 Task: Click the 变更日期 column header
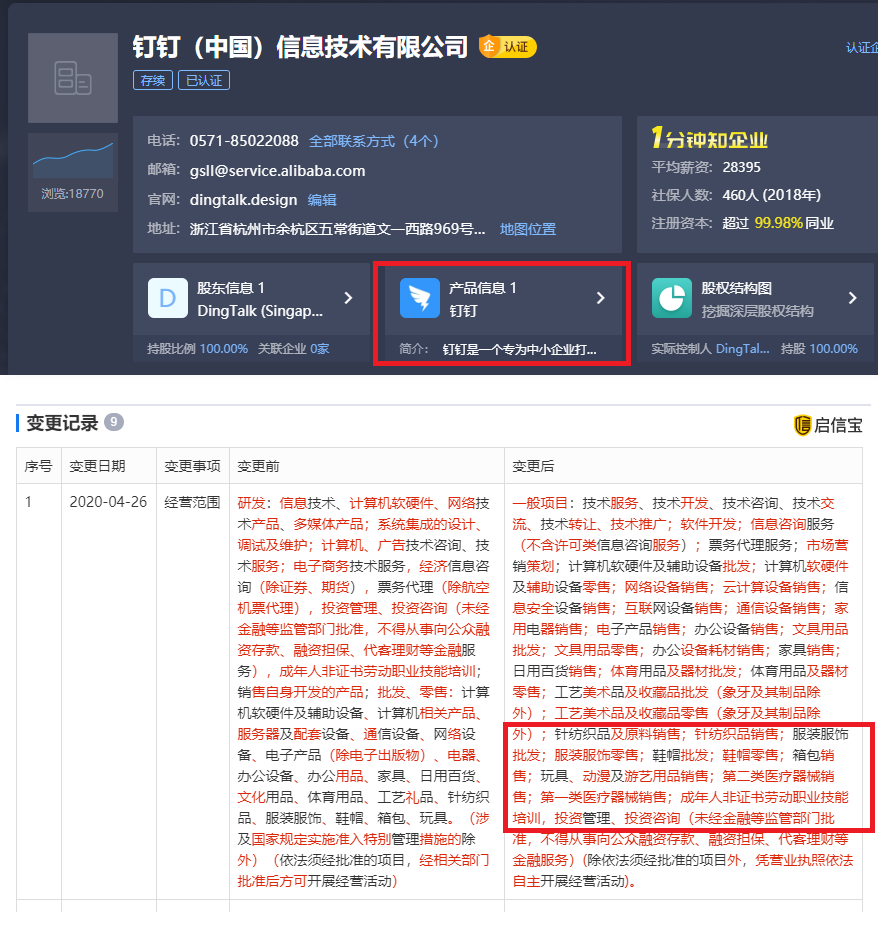[97, 466]
